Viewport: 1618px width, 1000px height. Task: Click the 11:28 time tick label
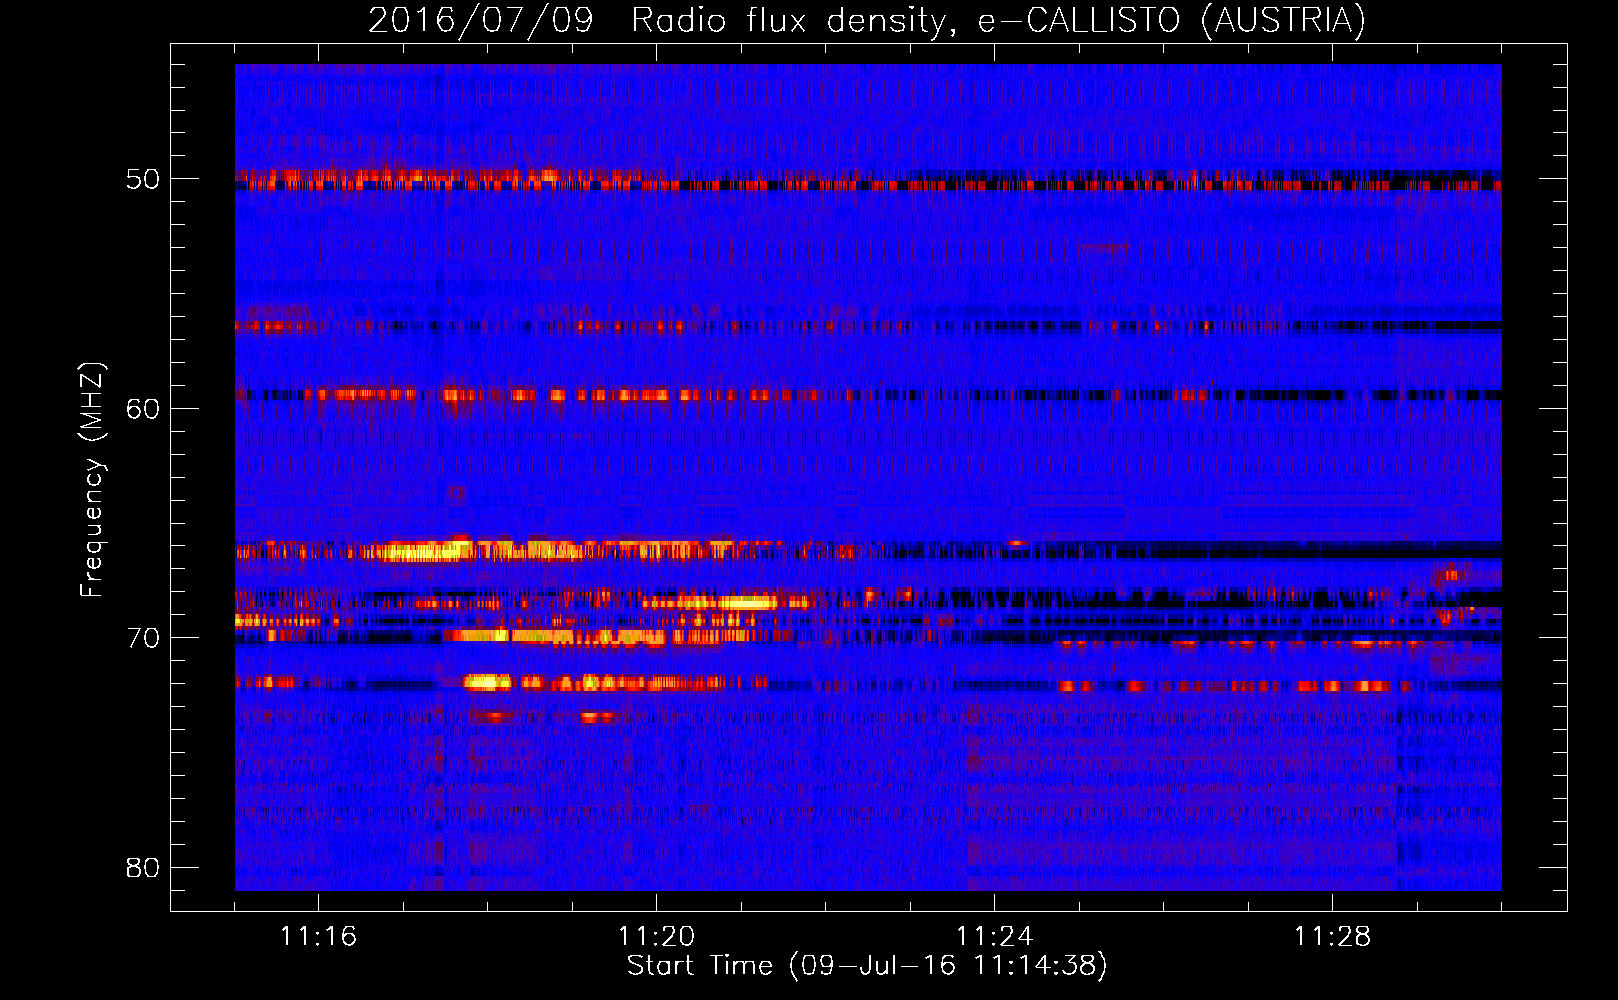(1332, 937)
